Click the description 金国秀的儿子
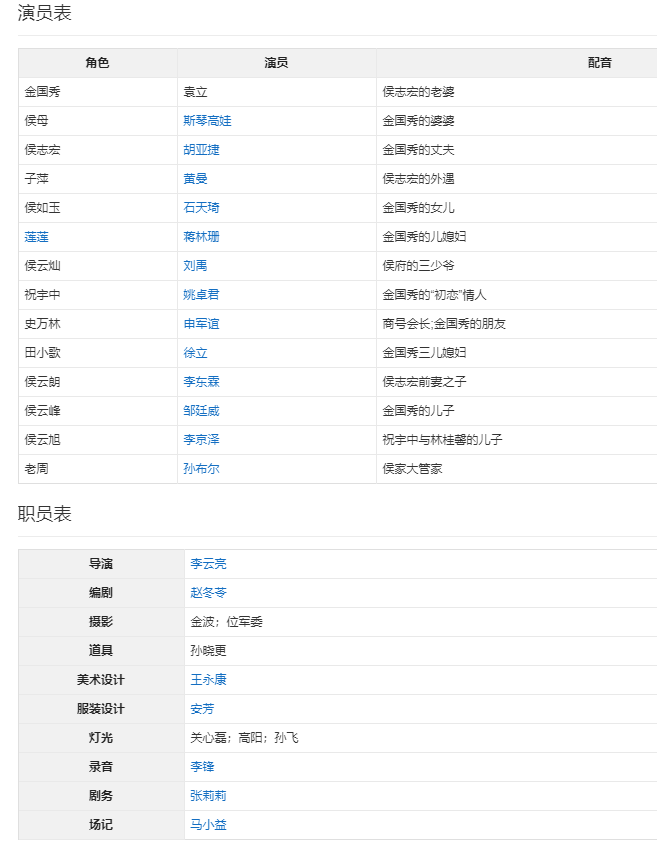 tap(418, 411)
